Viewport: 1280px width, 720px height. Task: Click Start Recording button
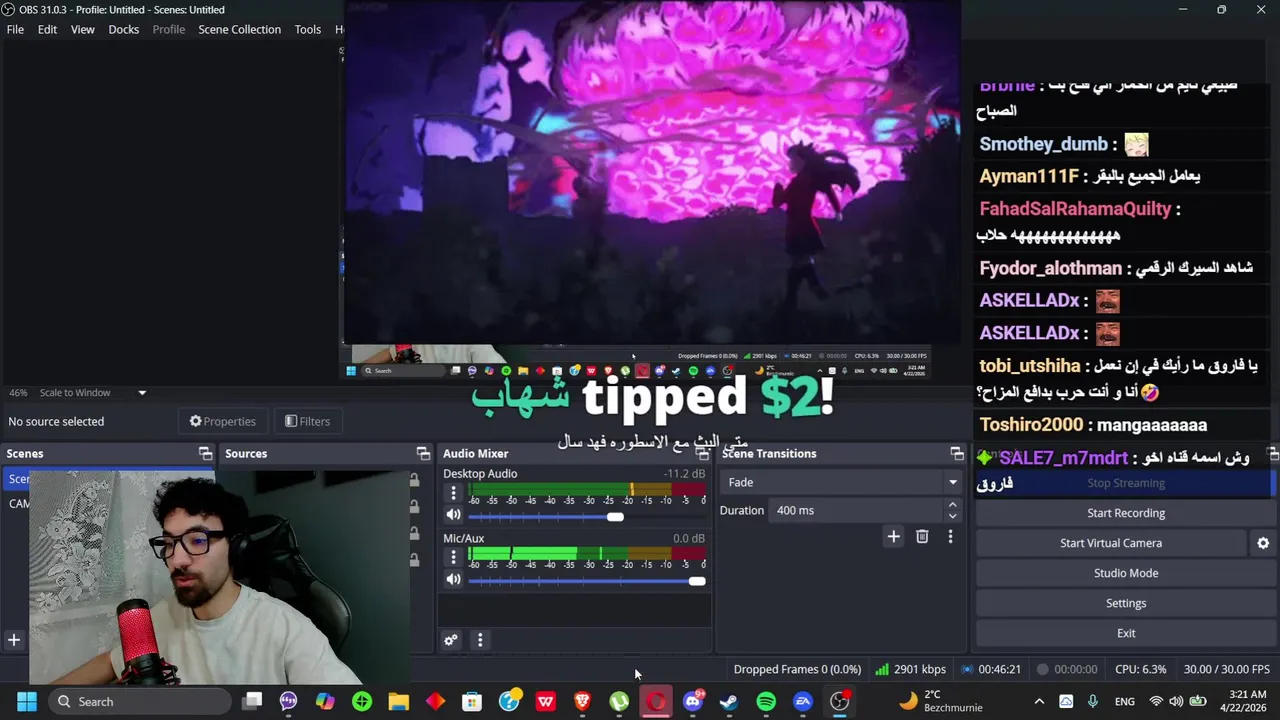[x=1125, y=513]
